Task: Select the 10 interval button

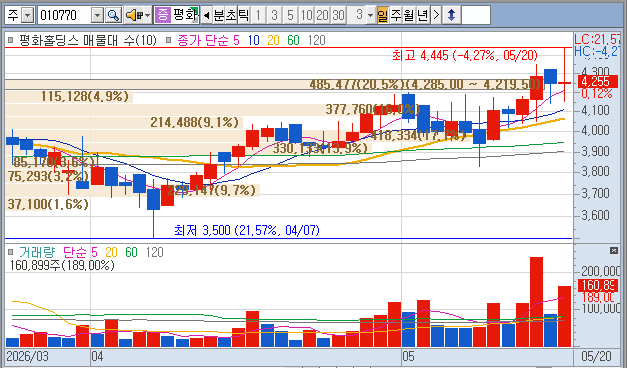Action: click(x=306, y=16)
